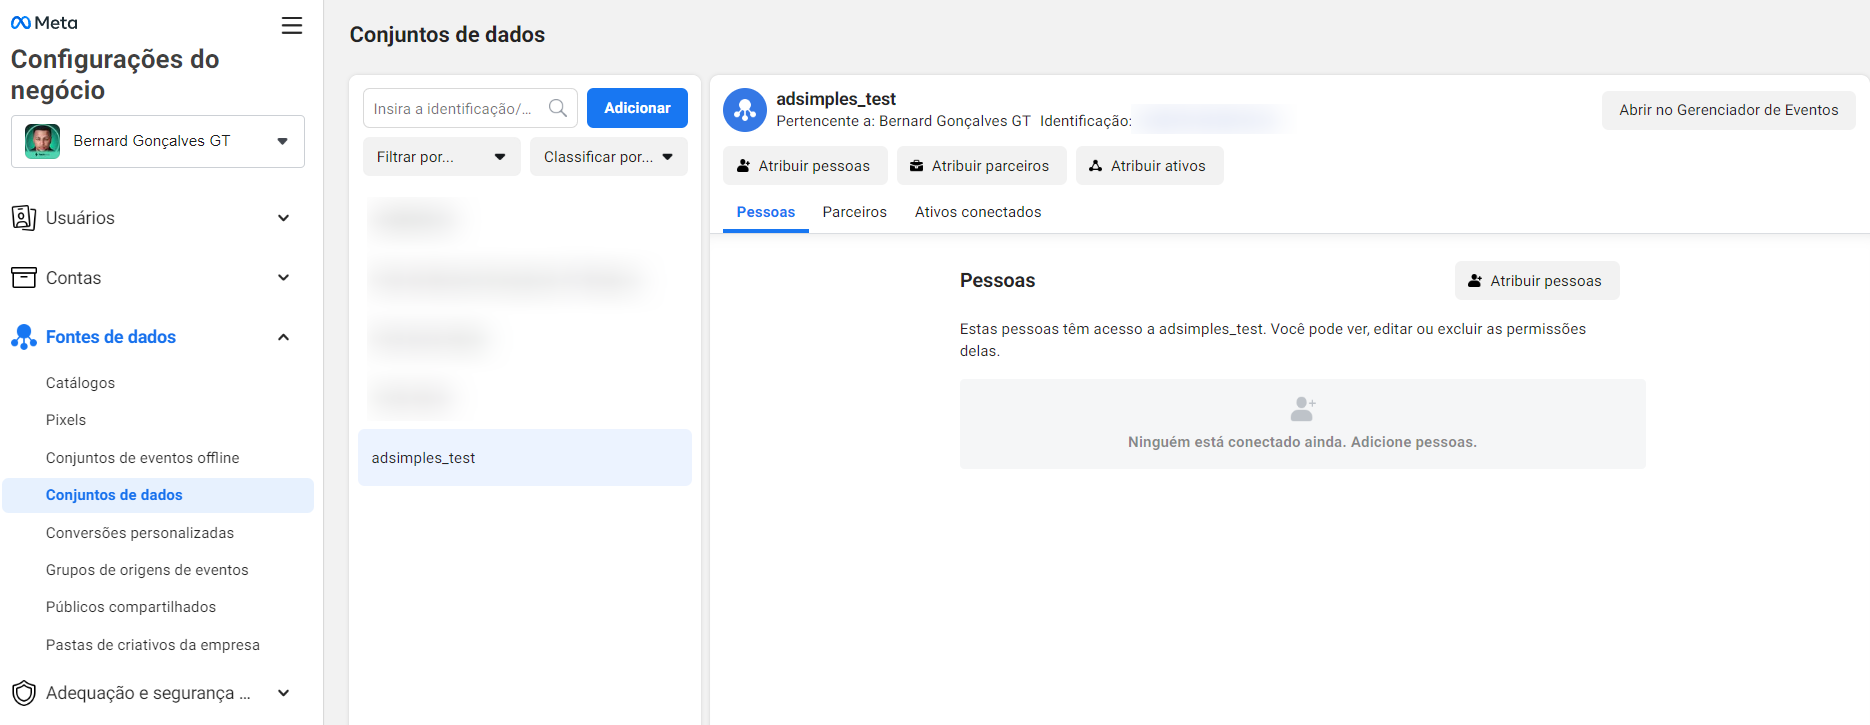Collapse the Fontes de dados section
The image size is (1870, 725).
(284, 337)
